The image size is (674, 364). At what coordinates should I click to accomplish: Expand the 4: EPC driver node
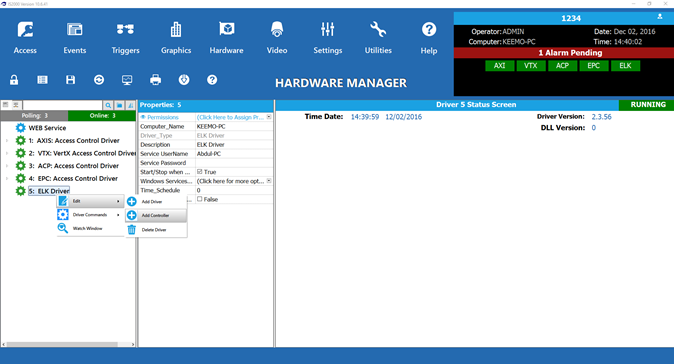coord(6,178)
